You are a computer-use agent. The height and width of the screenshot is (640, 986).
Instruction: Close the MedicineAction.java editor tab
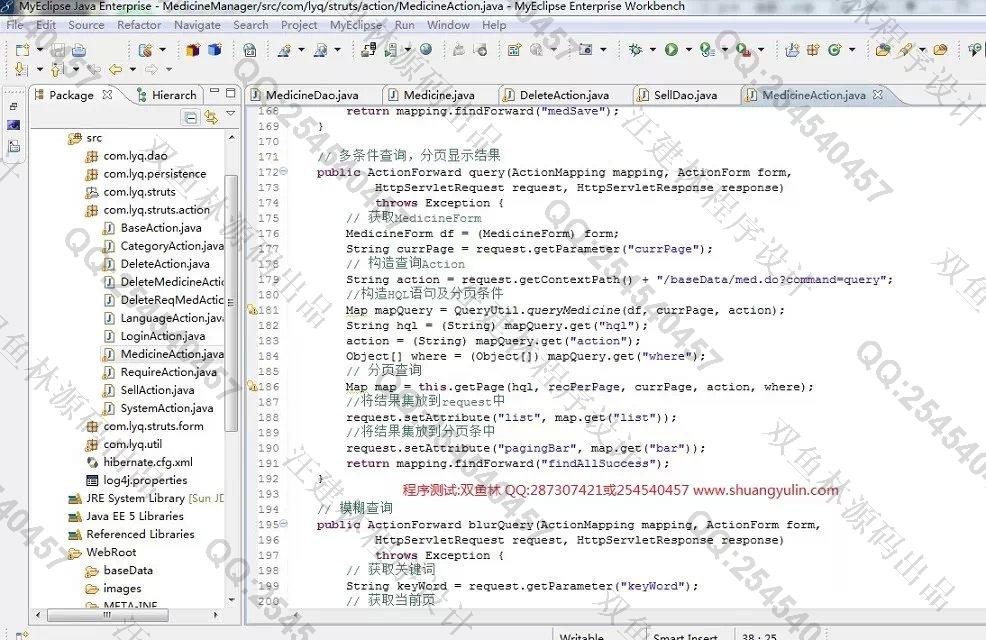(878, 94)
